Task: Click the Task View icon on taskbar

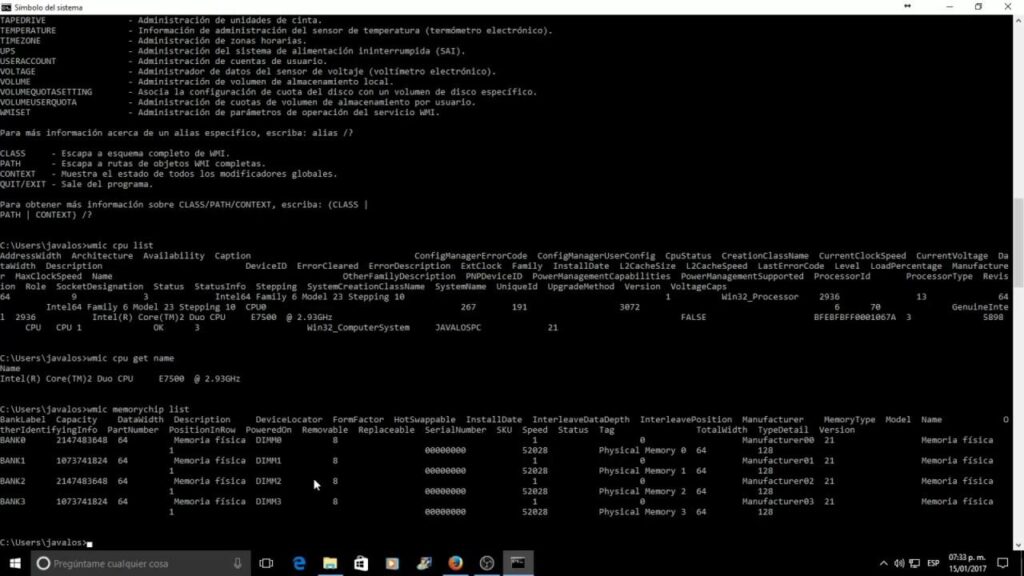Action: pyautogui.click(x=266, y=563)
